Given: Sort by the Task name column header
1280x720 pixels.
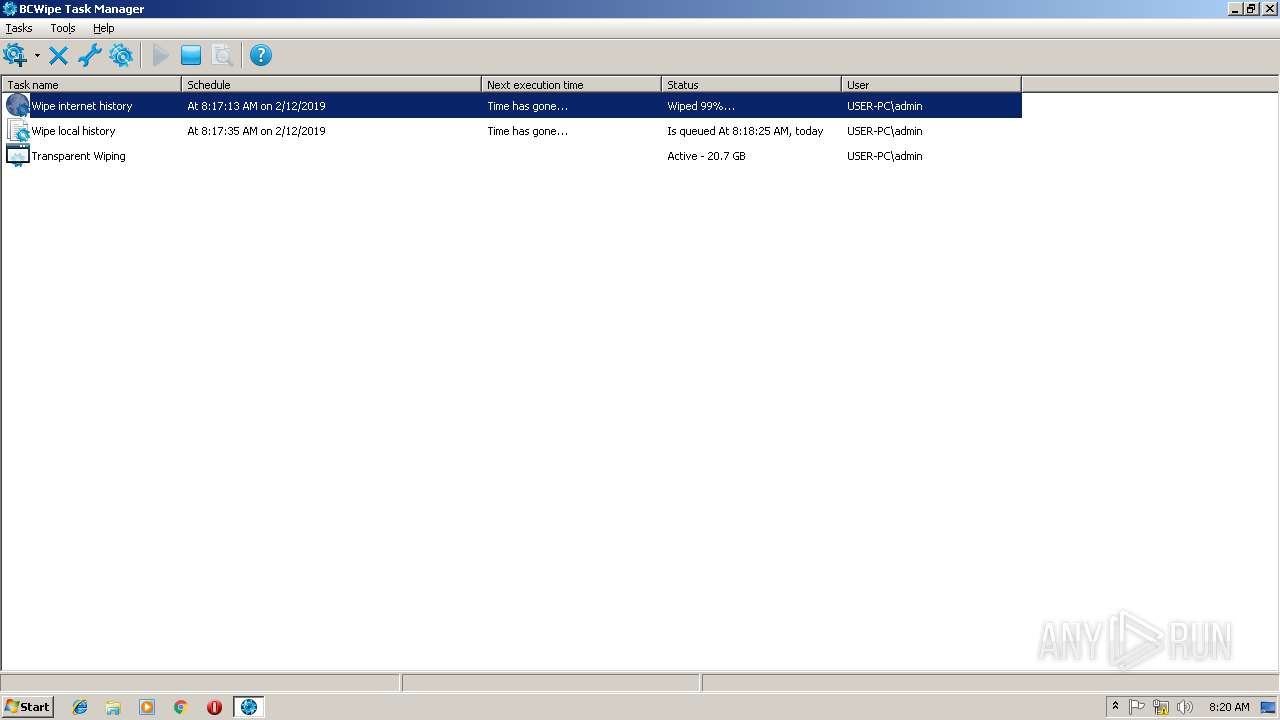Looking at the screenshot, I should pyautogui.click(x=91, y=85).
